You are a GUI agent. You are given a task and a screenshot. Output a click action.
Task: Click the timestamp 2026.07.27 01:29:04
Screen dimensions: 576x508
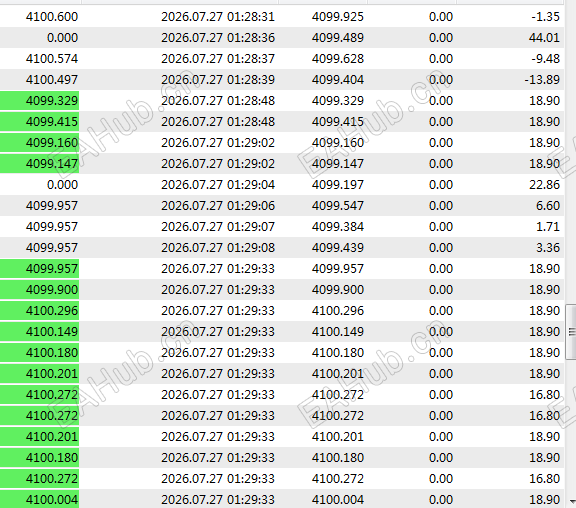(x=218, y=184)
